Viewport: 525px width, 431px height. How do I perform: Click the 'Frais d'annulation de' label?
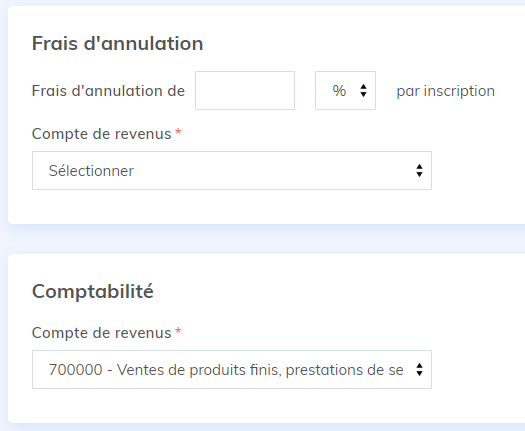[108, 91]
